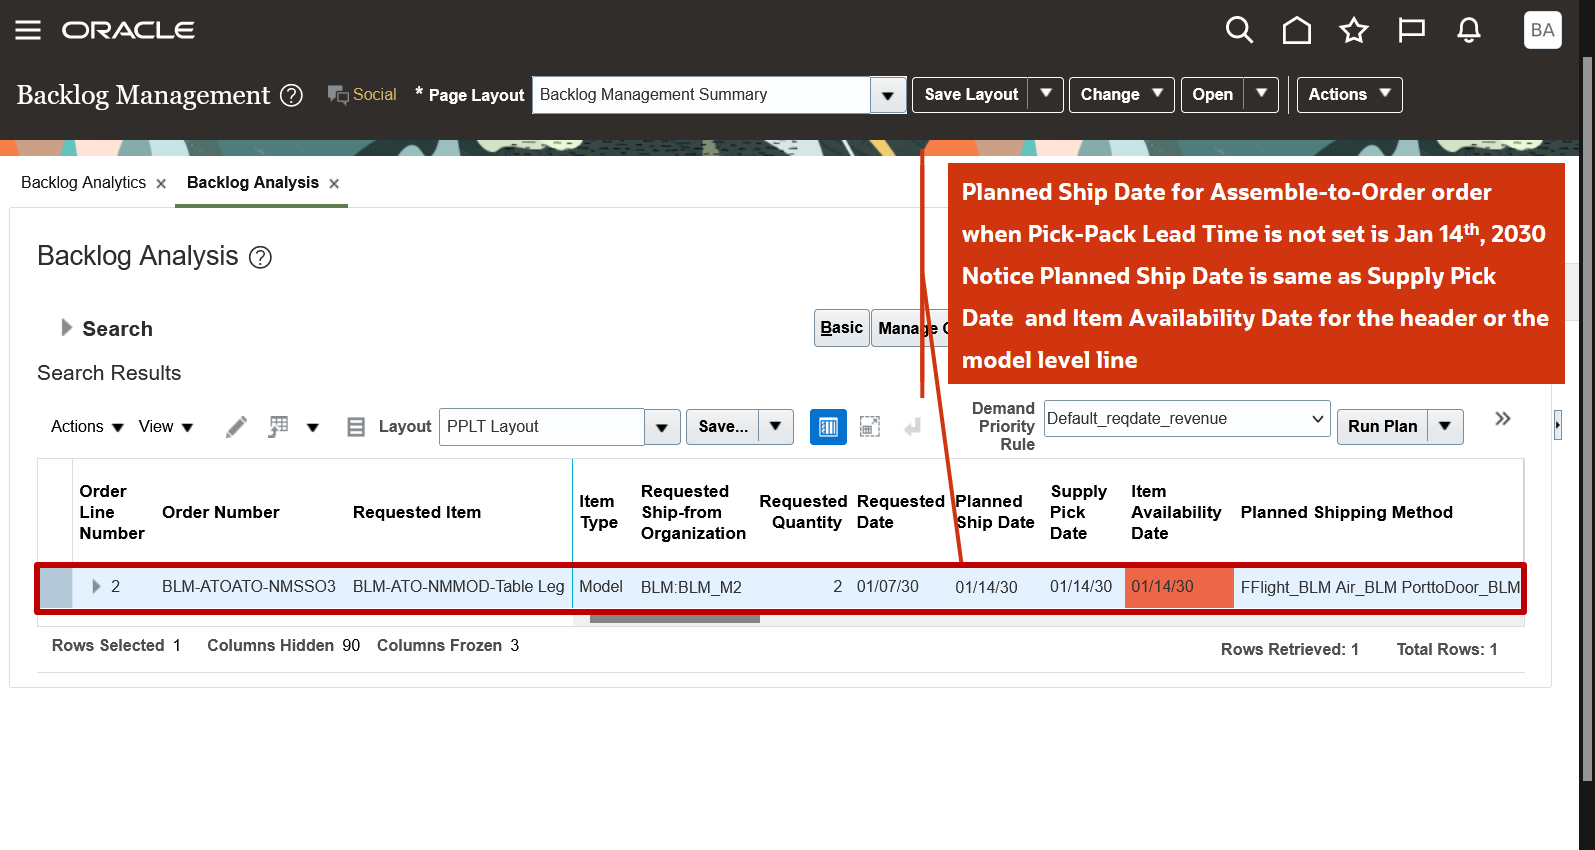The width and height of the screenshot is (1595, 850).
Task: Click the Requested Quantity column header
Action: coord(803,512)
